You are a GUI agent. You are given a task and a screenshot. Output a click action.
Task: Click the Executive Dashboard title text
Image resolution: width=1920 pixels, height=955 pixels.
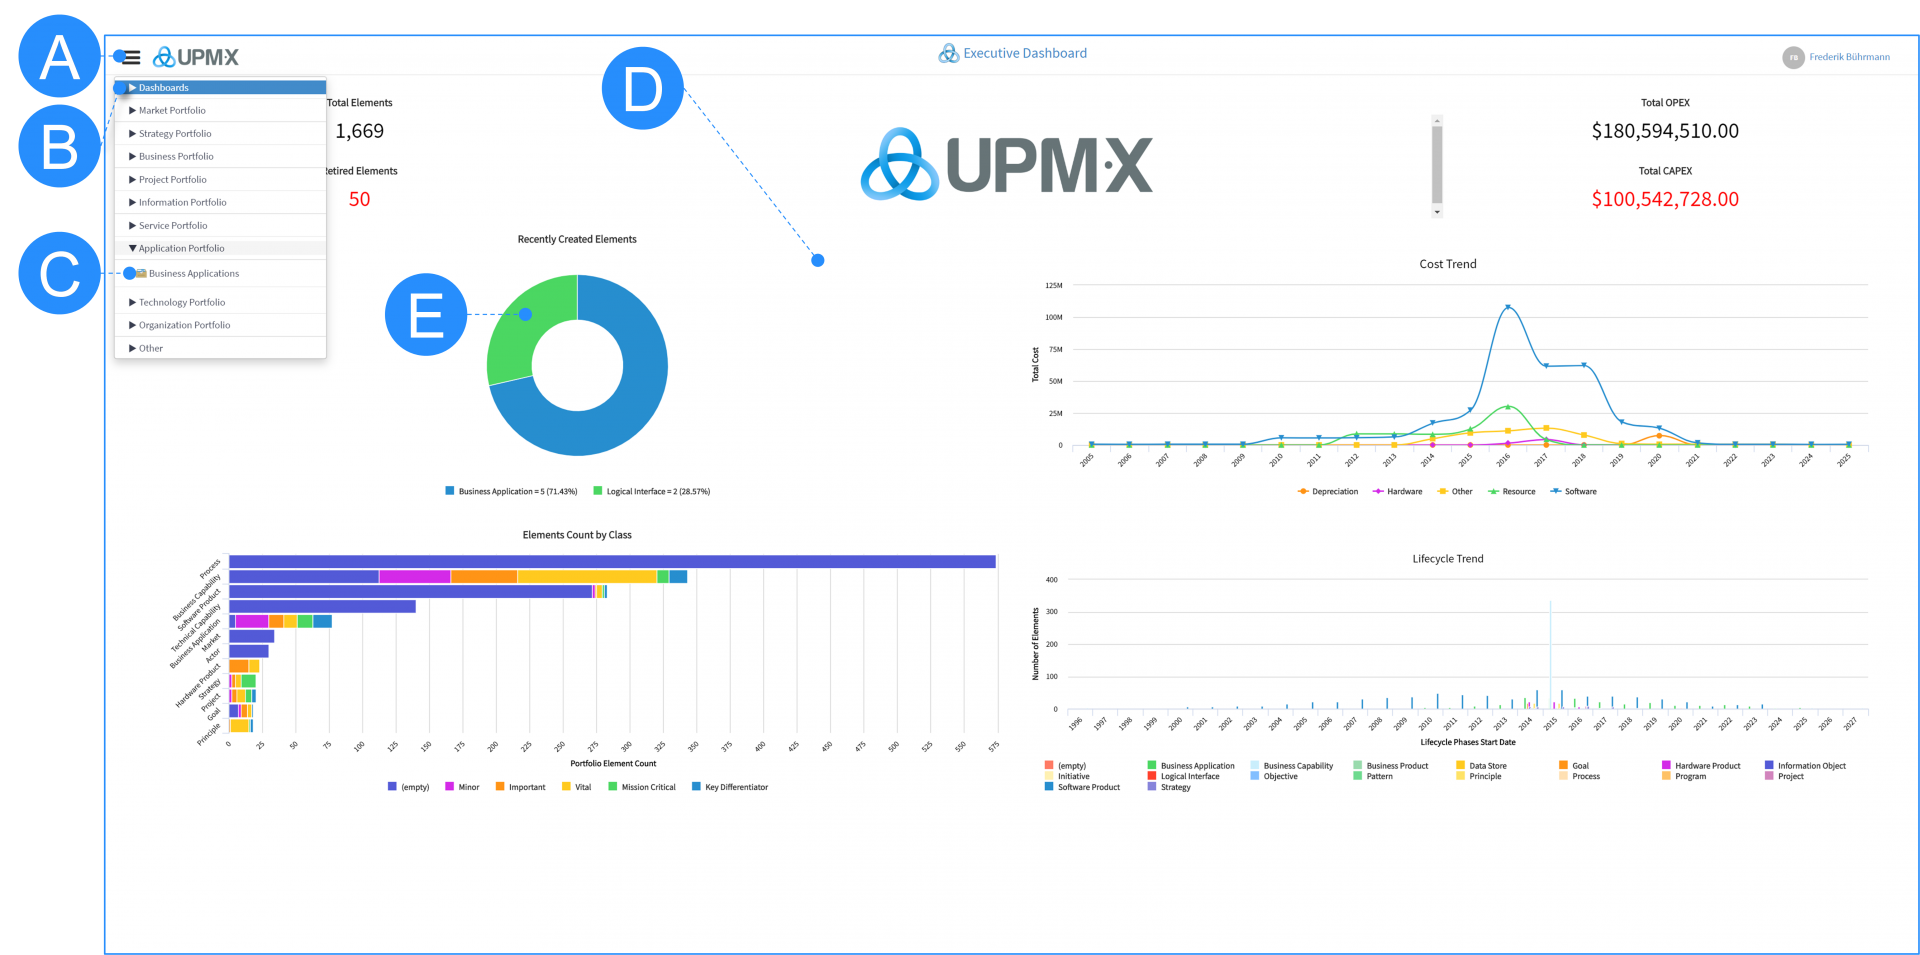click(x=1025, y=53)
